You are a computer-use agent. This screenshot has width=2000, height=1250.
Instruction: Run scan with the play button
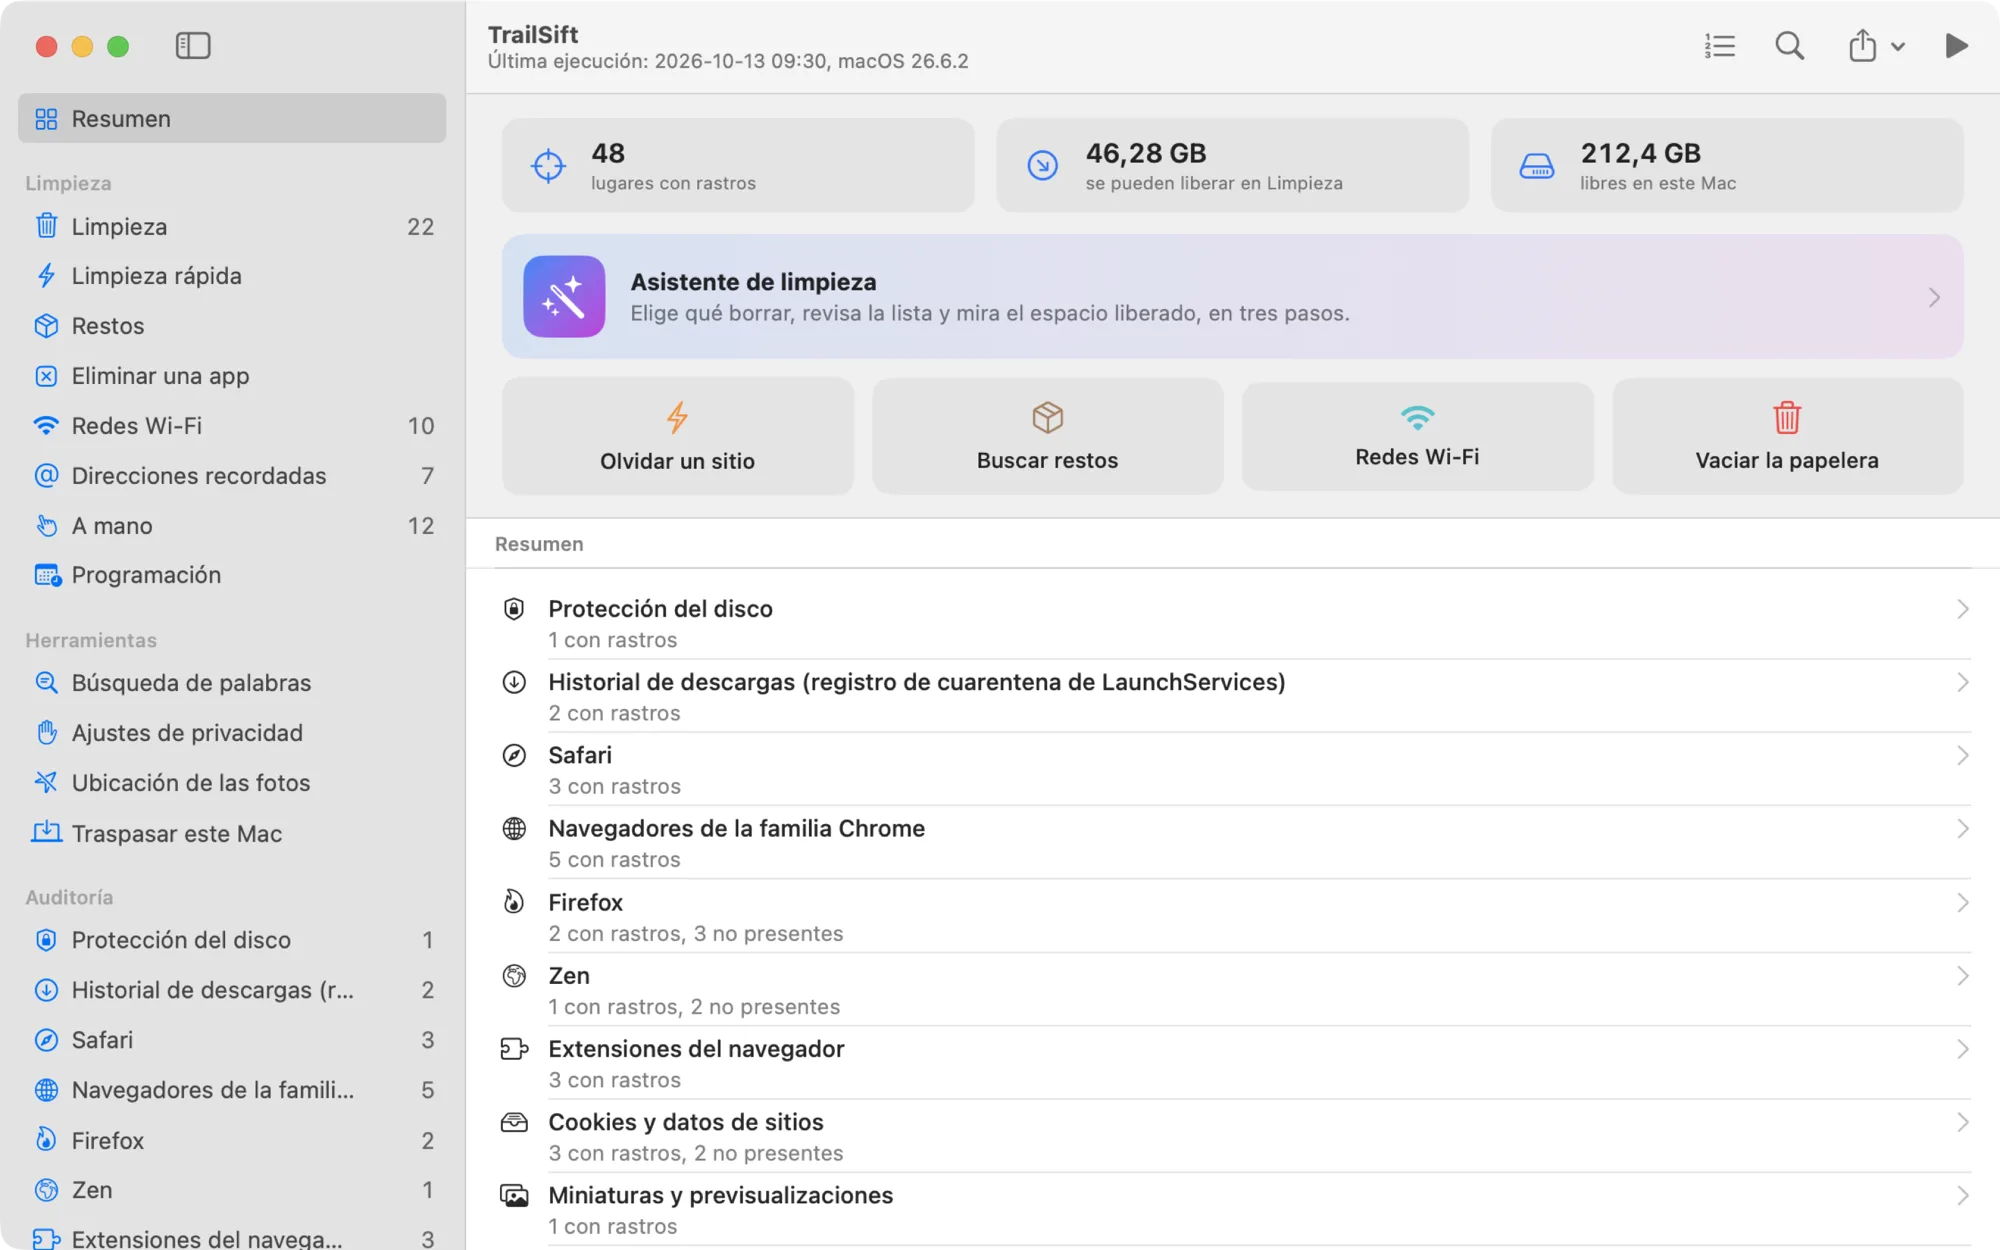coord(1956,46)
